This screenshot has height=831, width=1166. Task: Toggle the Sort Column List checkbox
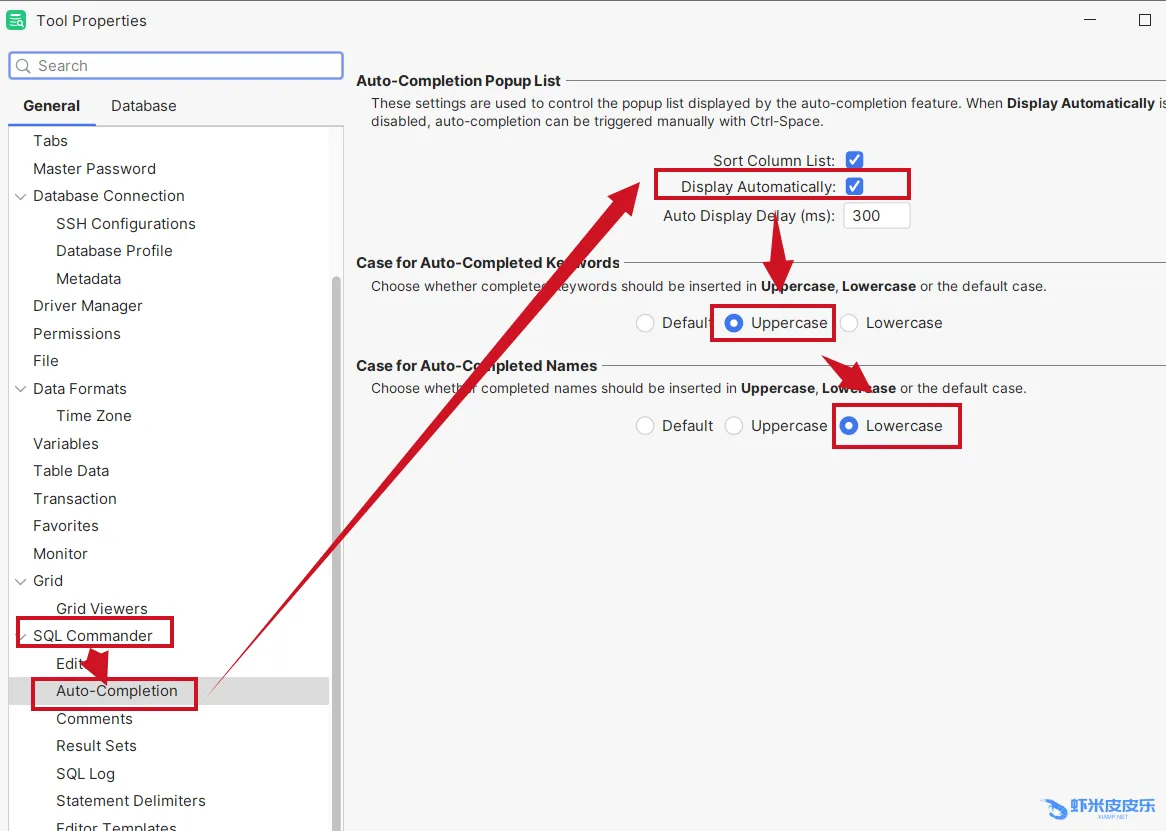[854, 160]
